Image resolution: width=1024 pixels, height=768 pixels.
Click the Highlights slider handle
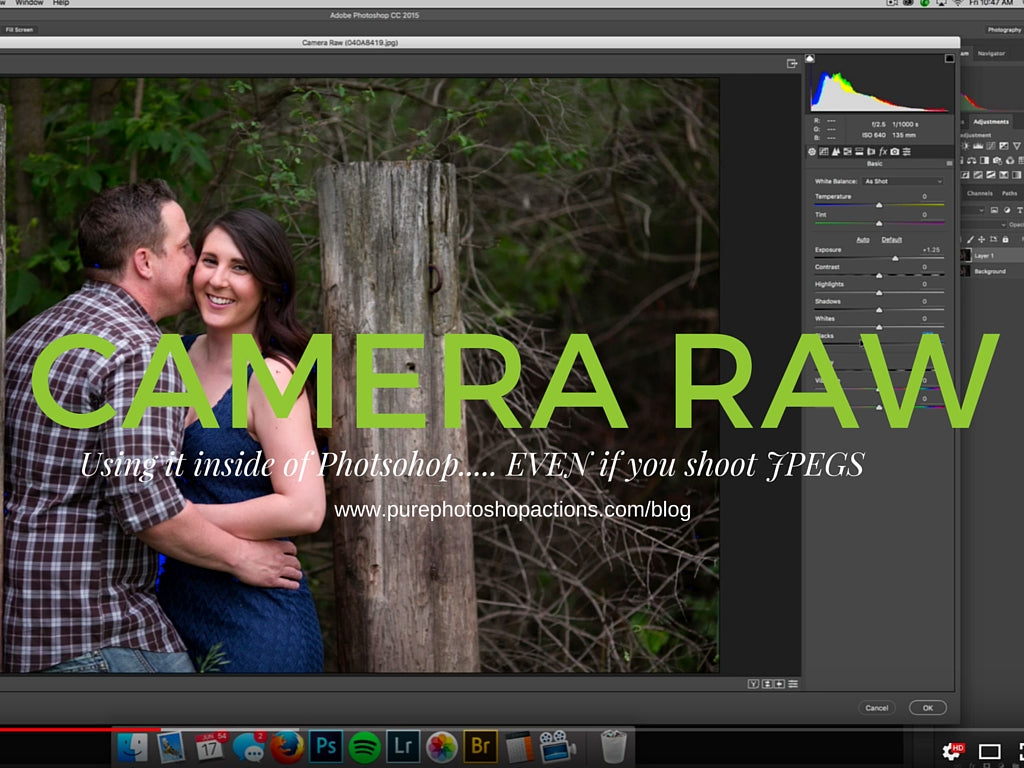click(879, 293)
